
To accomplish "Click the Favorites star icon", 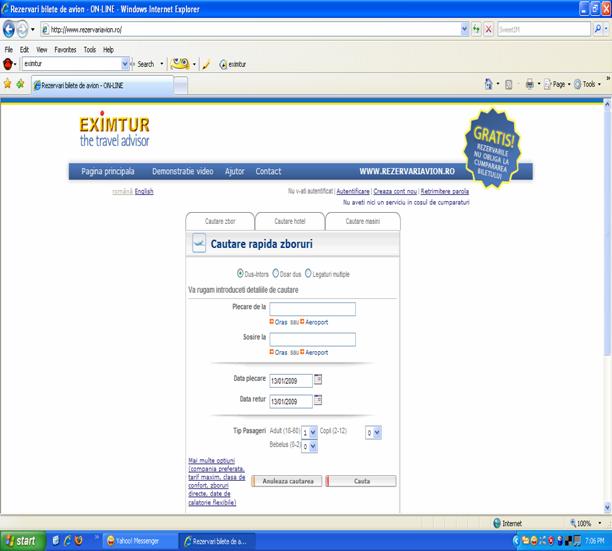I will pos(7,84).
